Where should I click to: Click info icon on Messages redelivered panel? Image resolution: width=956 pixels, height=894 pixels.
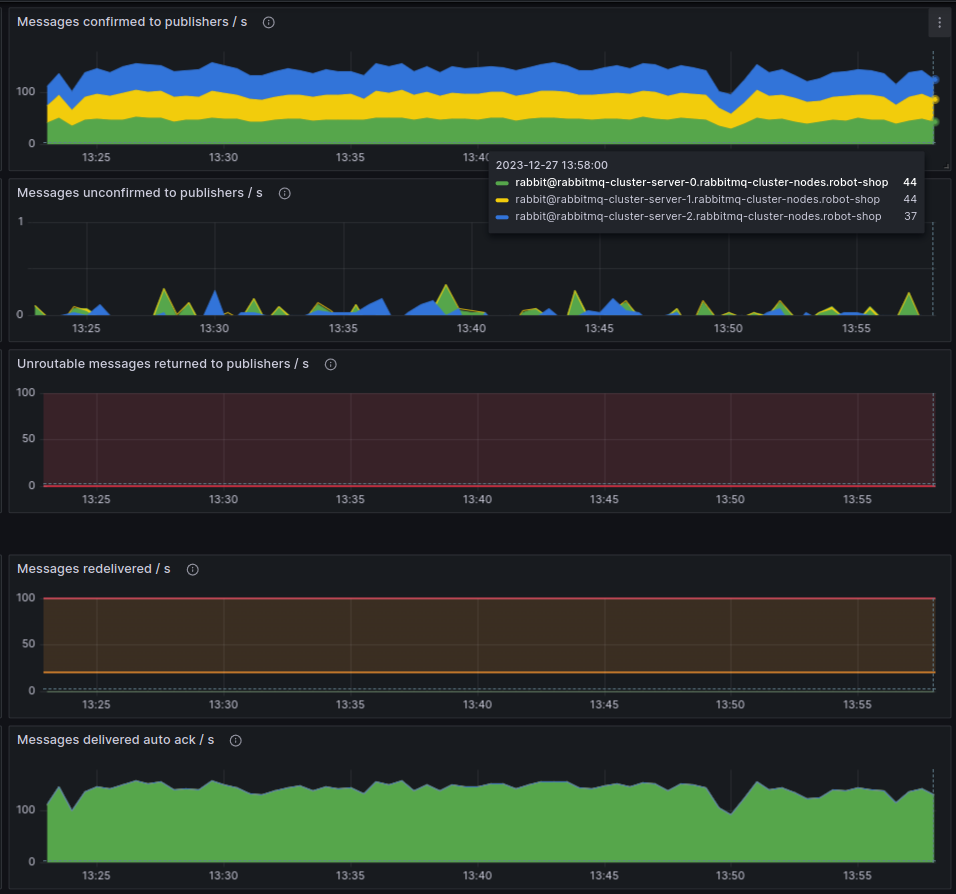191,569
